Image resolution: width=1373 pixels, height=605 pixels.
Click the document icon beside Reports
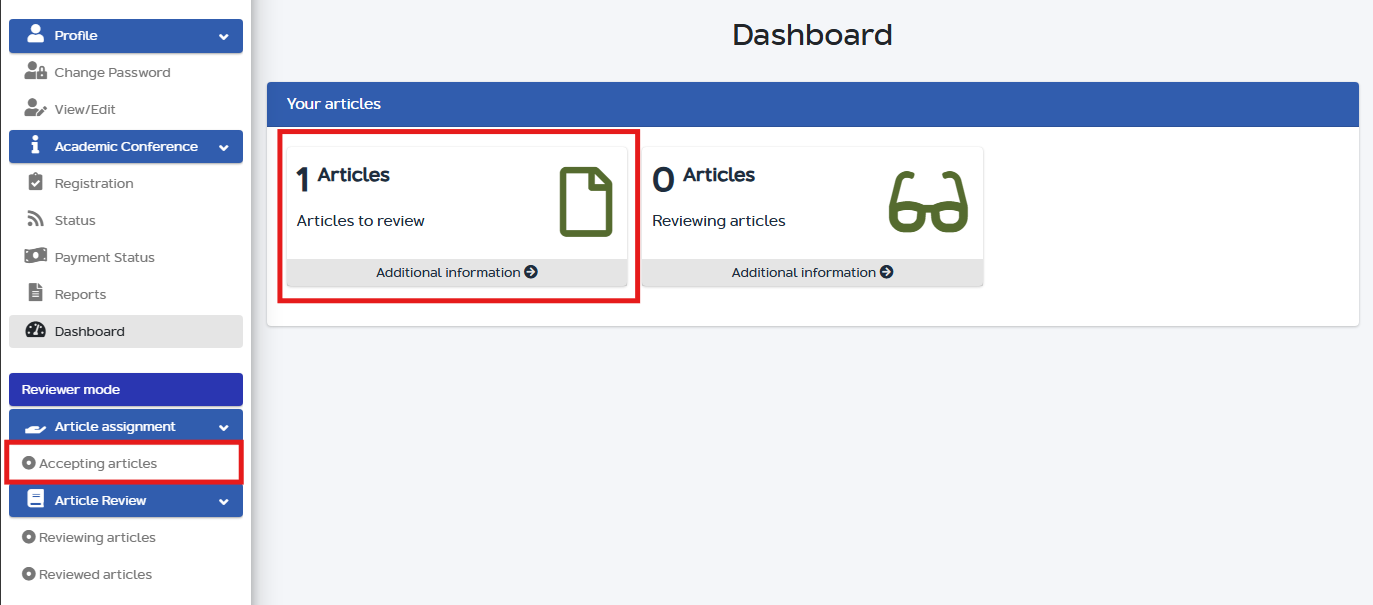click(36, 294)
